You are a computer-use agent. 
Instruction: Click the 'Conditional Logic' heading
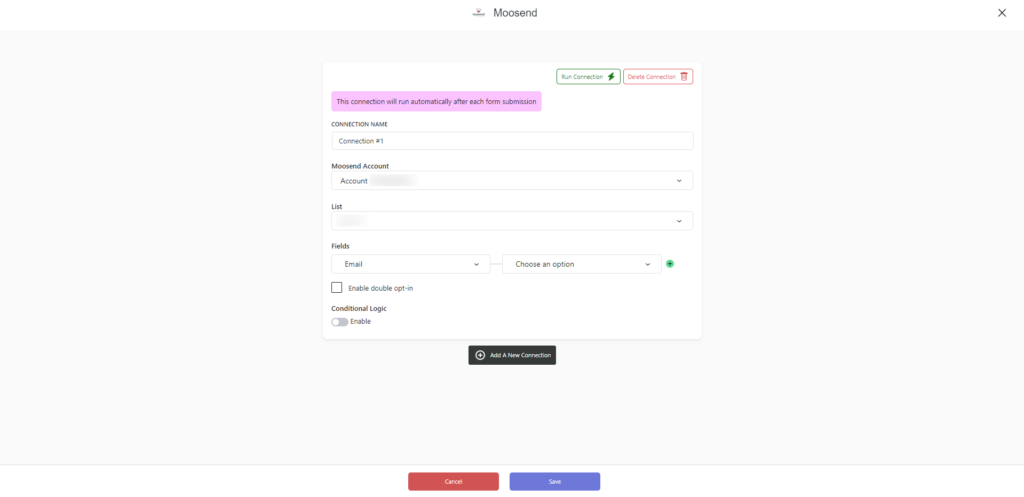coord(359,308)
